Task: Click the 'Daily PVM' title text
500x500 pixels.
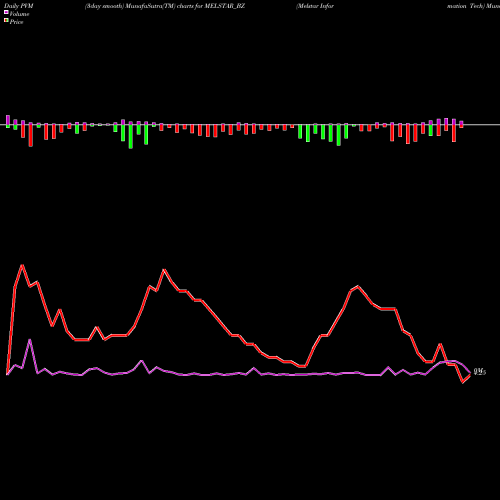Action: tap(19, 6)
